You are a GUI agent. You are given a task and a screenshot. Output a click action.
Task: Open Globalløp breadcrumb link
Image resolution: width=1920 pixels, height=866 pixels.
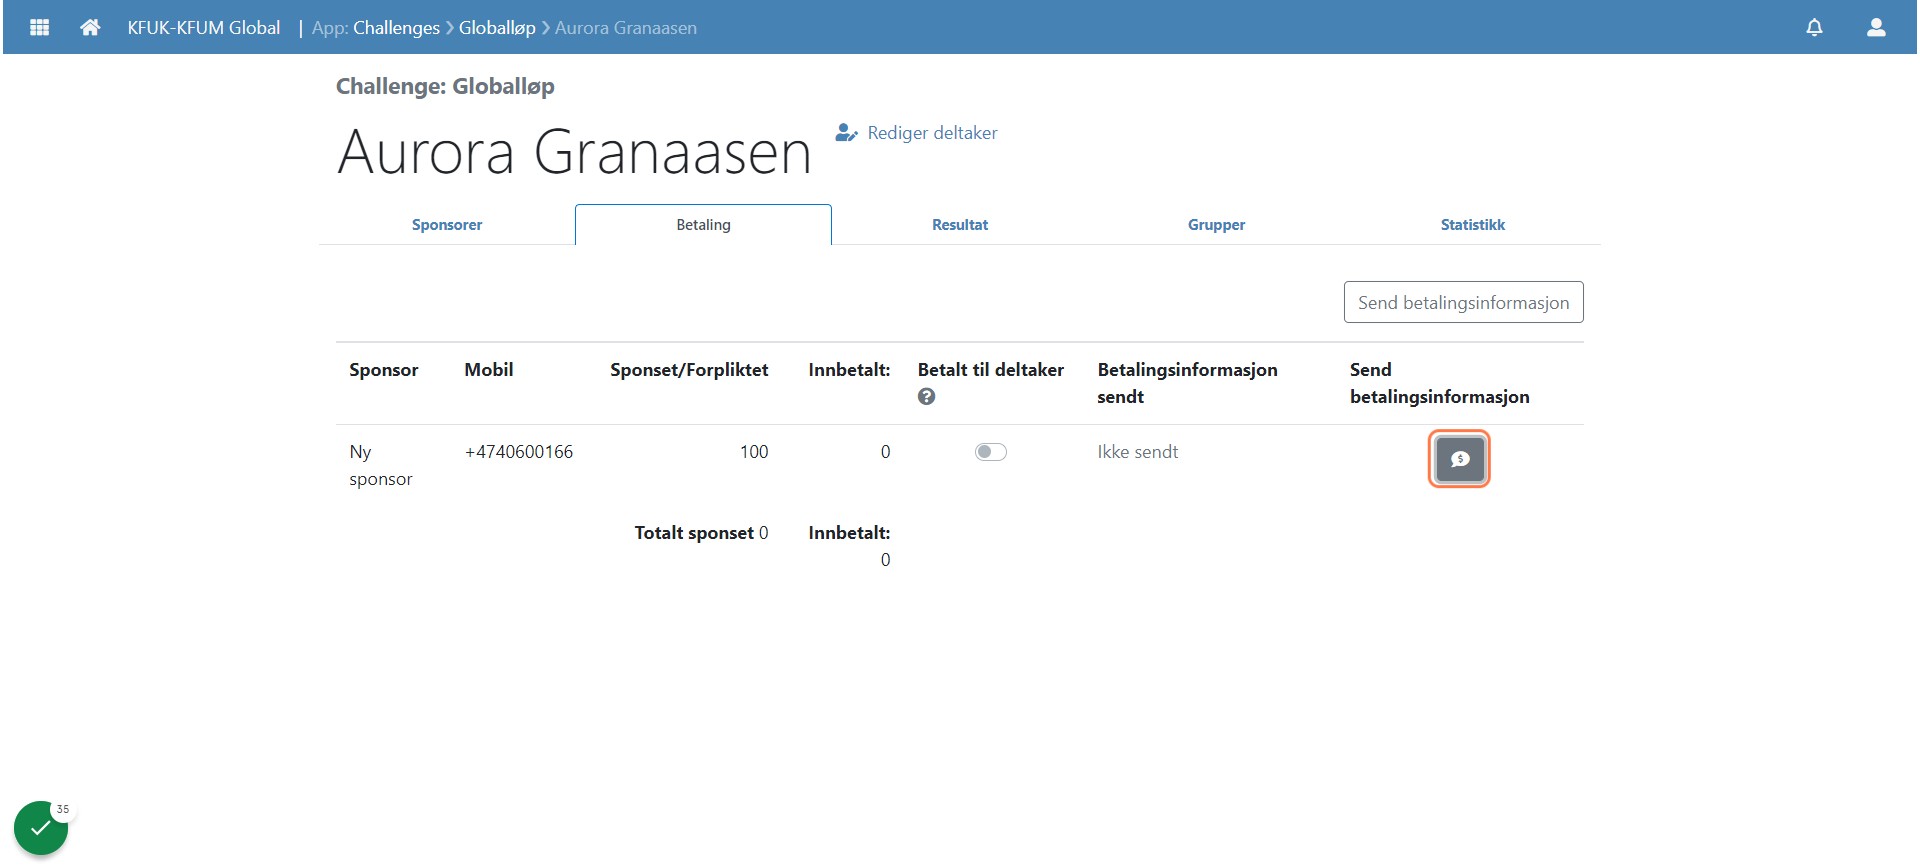pyautogui.click(x=497, y=28)
